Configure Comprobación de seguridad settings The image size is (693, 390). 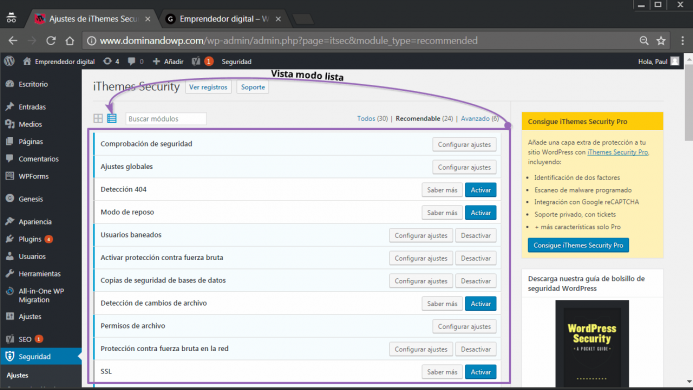click(x=464, y=145)
